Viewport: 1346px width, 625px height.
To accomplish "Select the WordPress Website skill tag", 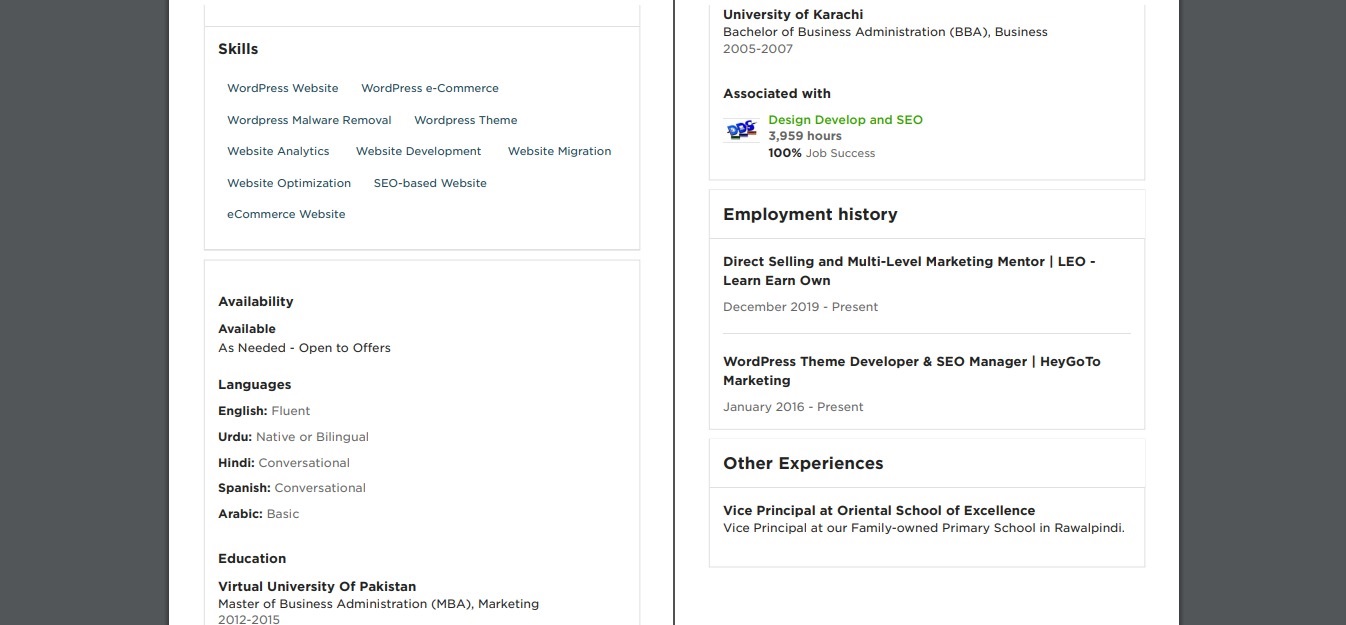I will click(283, 88).
